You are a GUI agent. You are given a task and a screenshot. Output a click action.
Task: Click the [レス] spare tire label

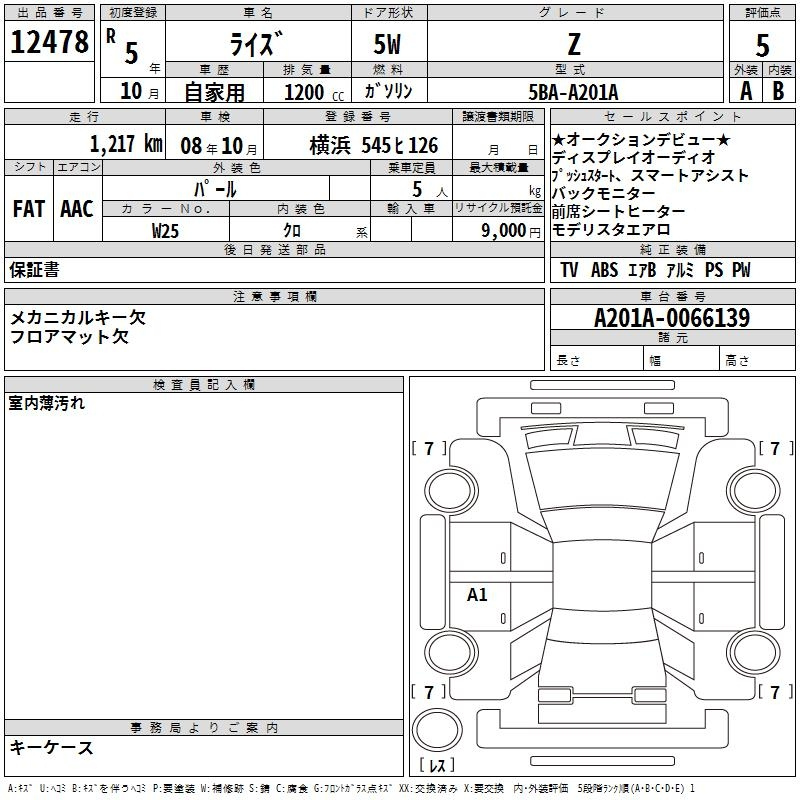click(437, 767)
